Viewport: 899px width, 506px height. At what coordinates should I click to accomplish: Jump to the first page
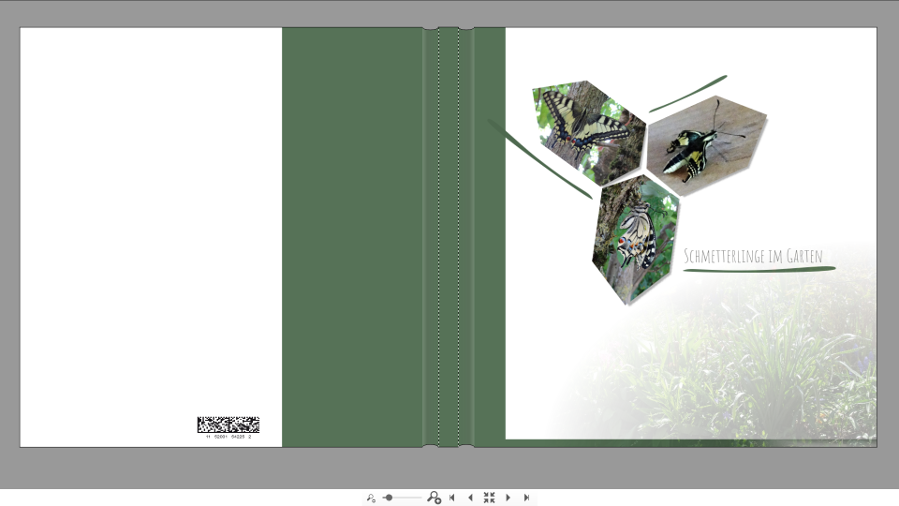click(x=452, y=497)
